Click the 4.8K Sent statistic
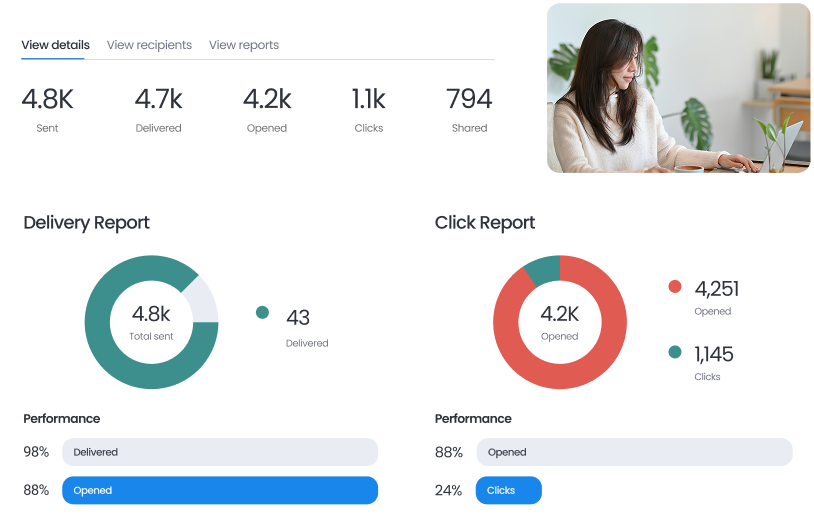 click(x=47, y=108)
